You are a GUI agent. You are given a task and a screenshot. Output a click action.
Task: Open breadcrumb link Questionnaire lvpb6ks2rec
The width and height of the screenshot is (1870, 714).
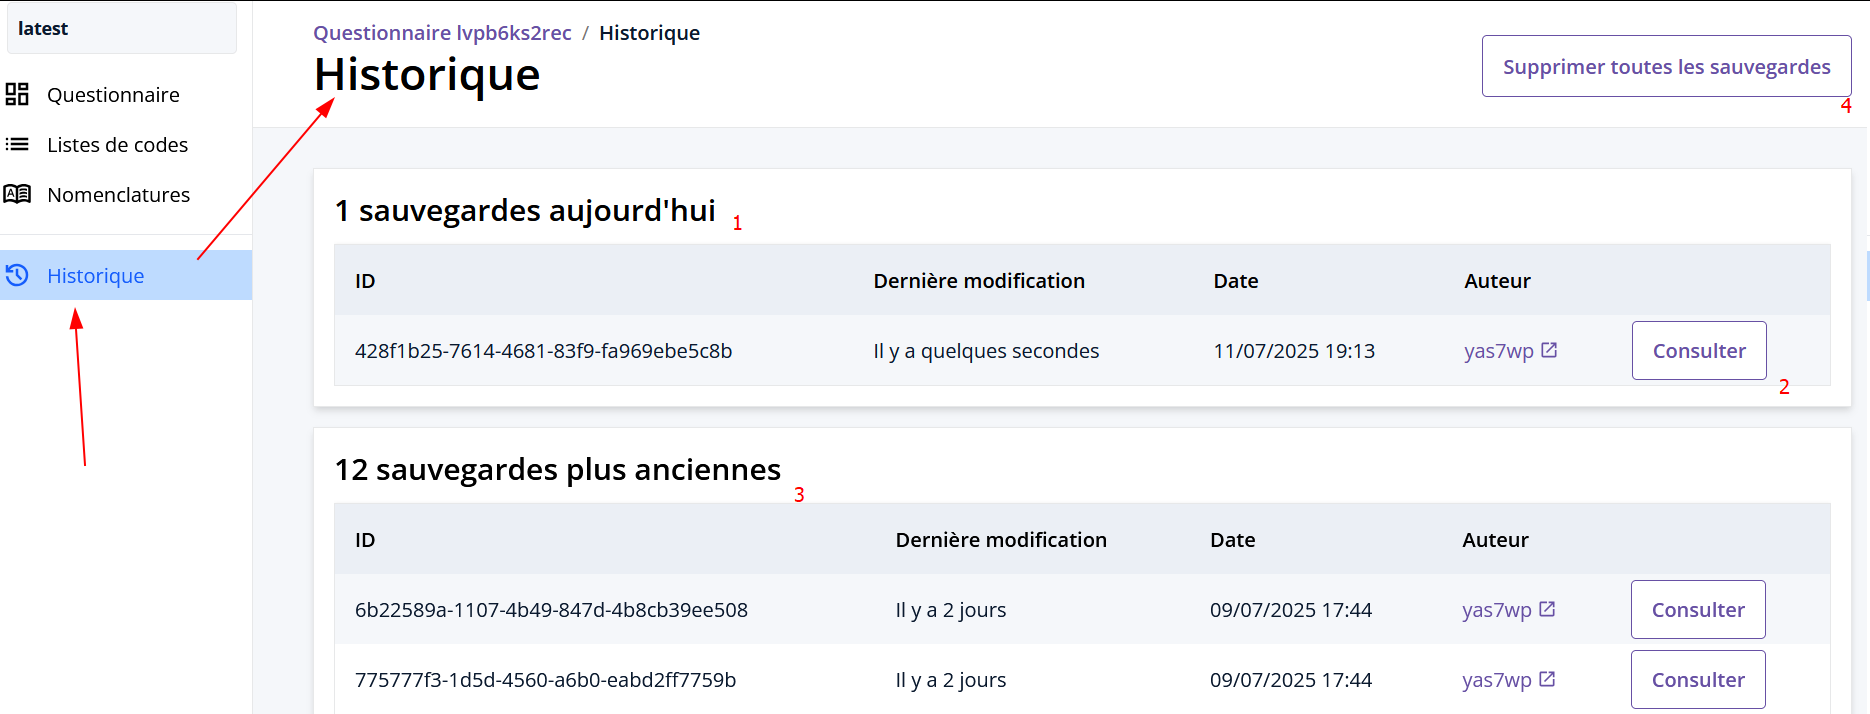point(442,33)
